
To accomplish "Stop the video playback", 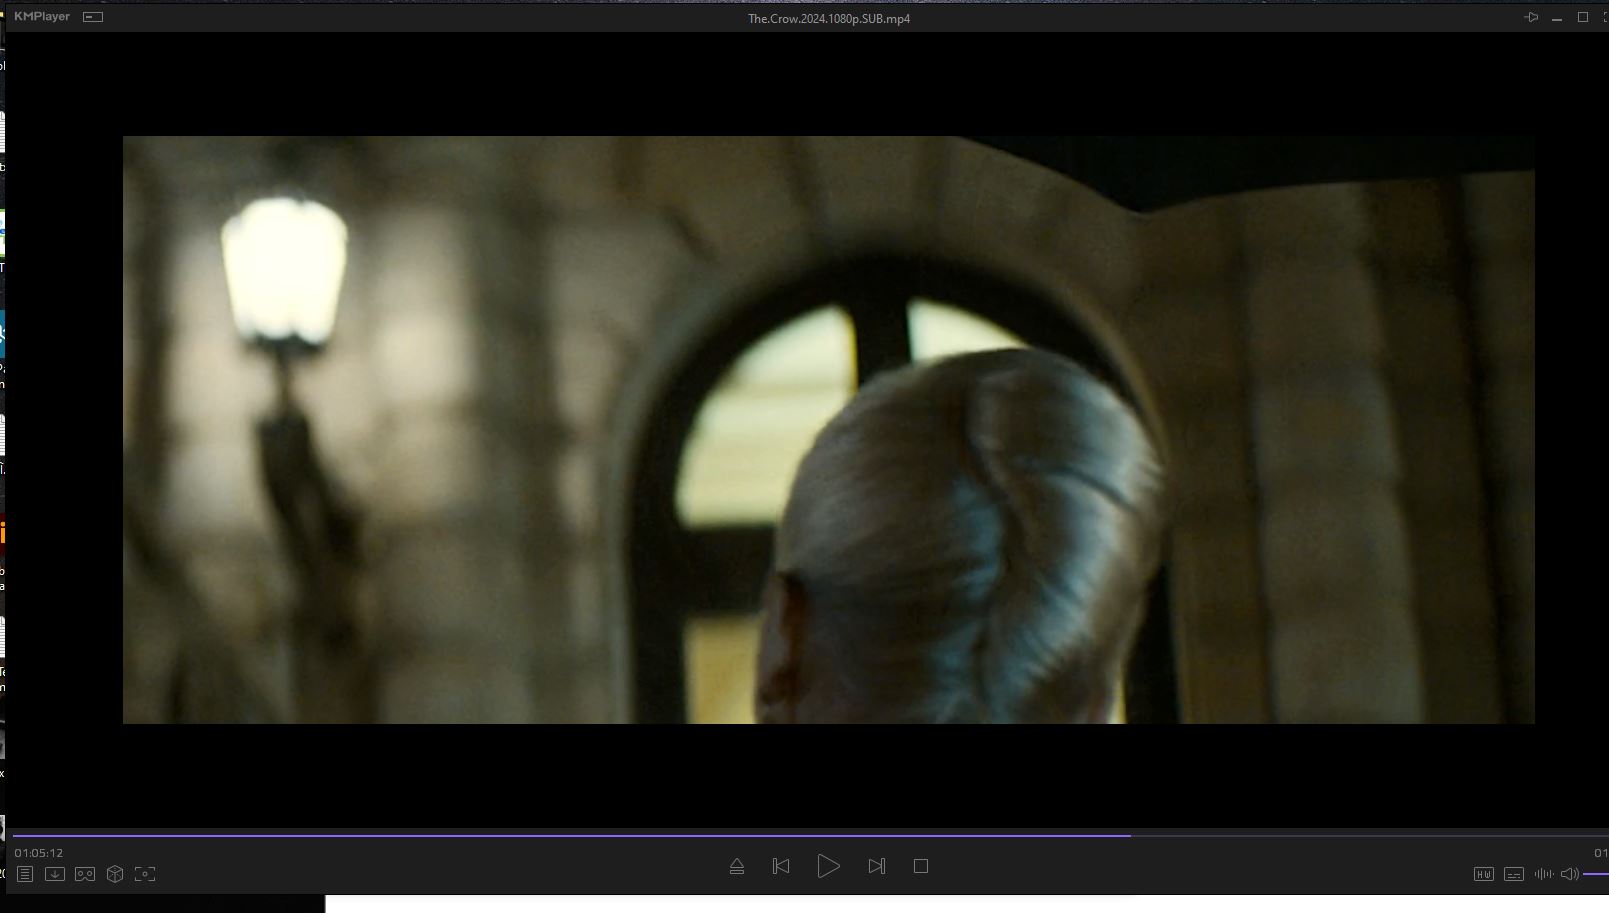I will click(x=921, y=866).
